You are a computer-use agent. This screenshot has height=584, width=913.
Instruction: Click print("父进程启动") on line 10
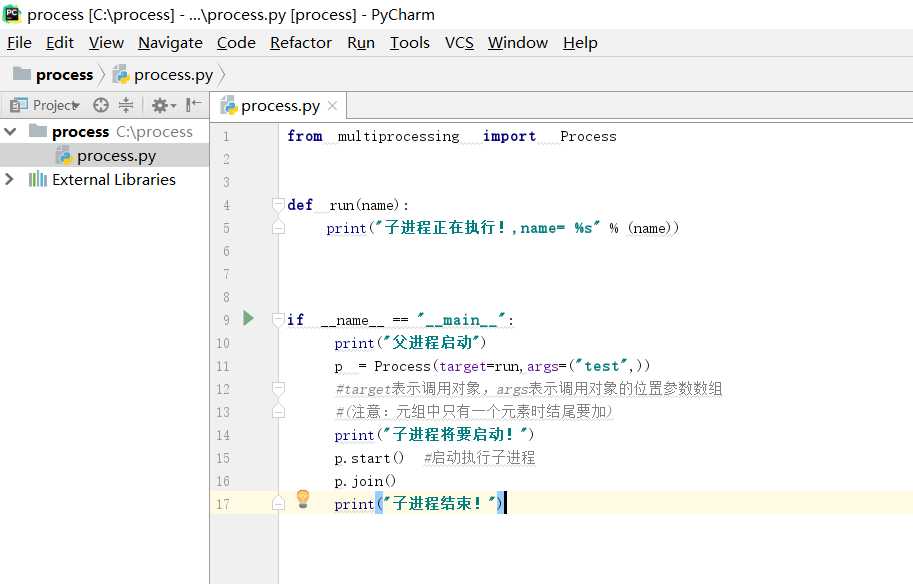click(410, 342)
